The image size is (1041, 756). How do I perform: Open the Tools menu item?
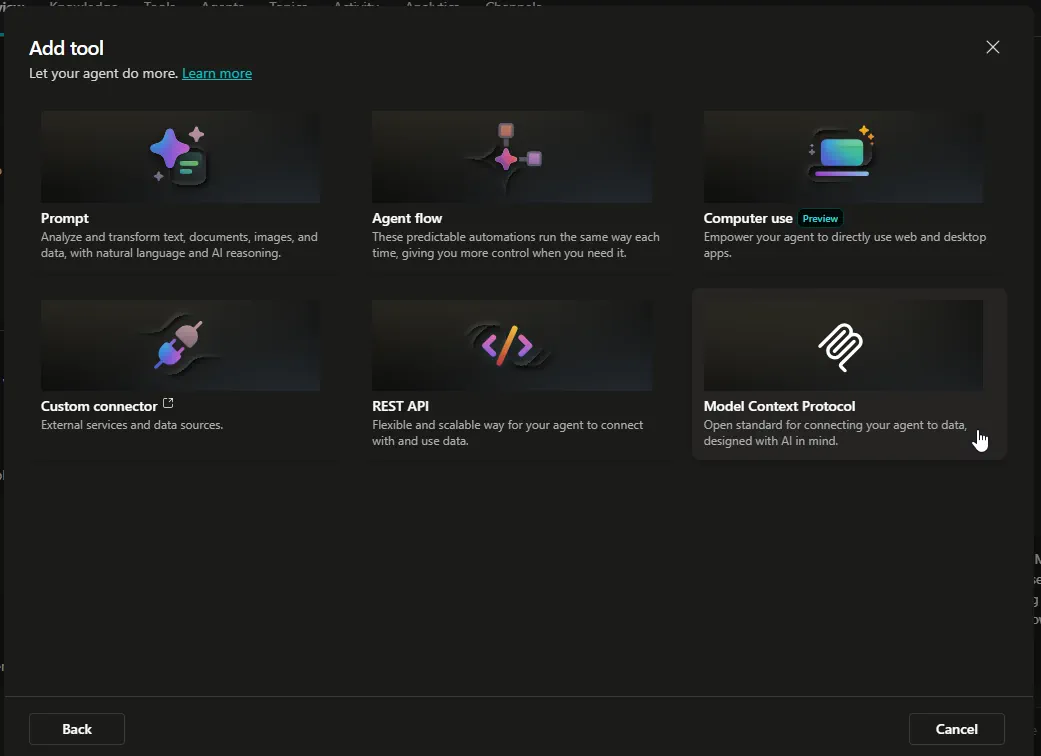click(x=159, y=6)
